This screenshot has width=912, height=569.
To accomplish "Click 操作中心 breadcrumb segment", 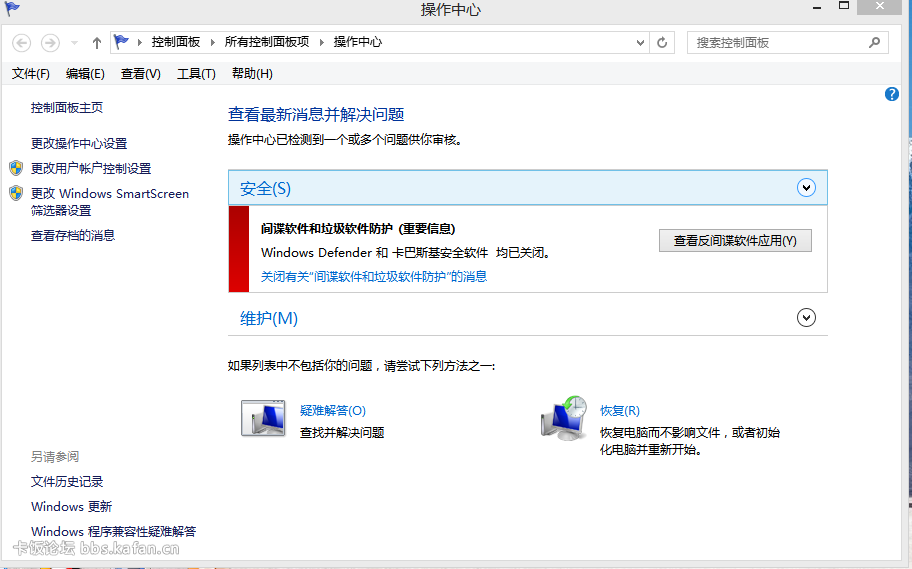I will 358,42.
